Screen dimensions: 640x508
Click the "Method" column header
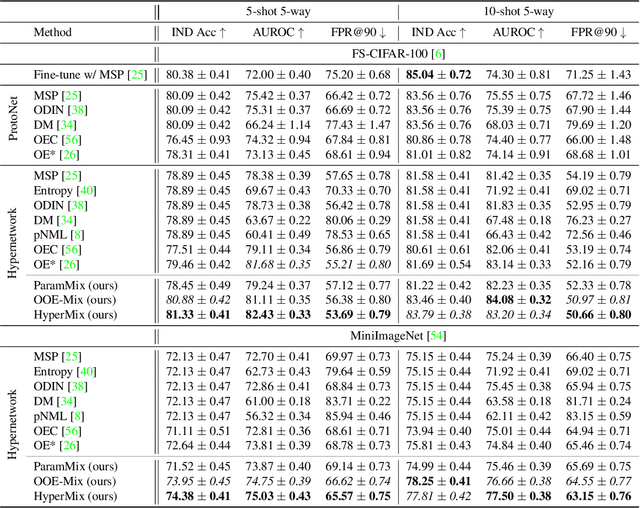tap(53, 32)
